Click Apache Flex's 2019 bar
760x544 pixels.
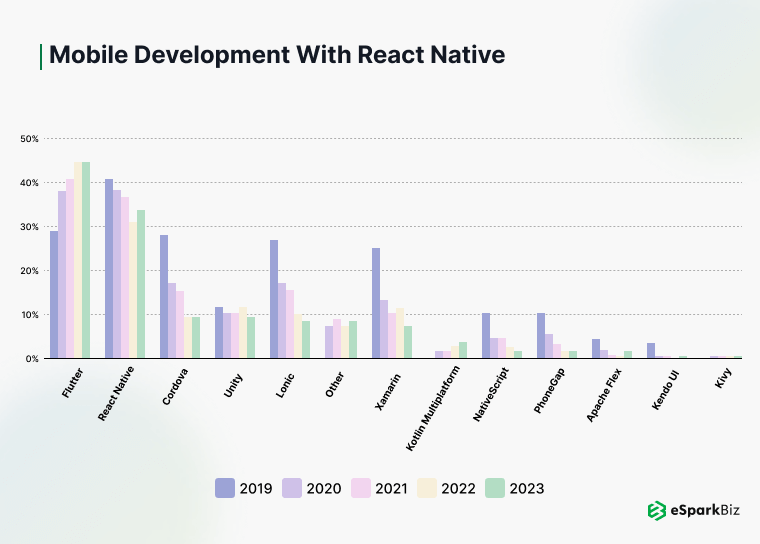coord(596,349)
